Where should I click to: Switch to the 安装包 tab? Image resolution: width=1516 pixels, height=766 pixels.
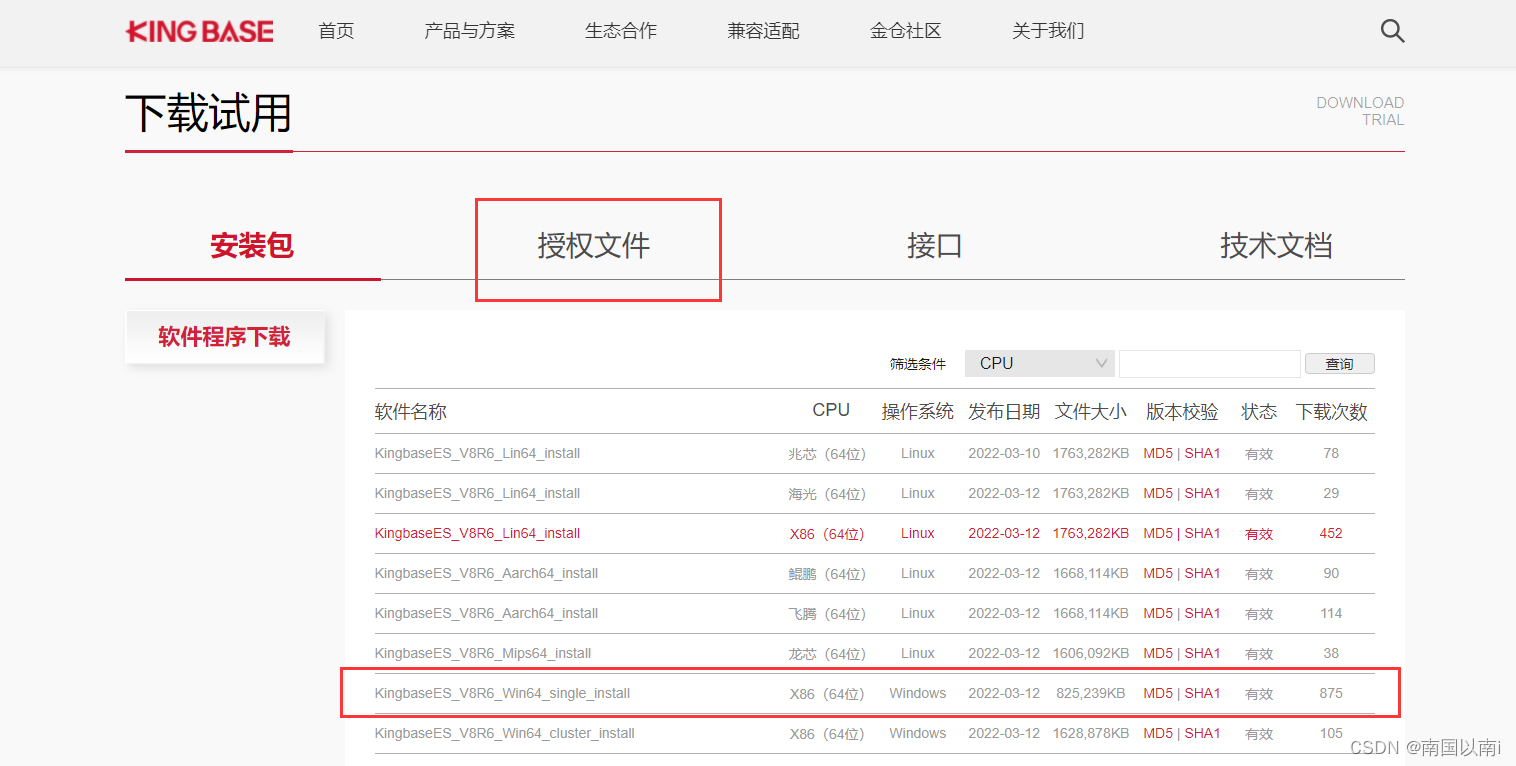click(252, 245)
